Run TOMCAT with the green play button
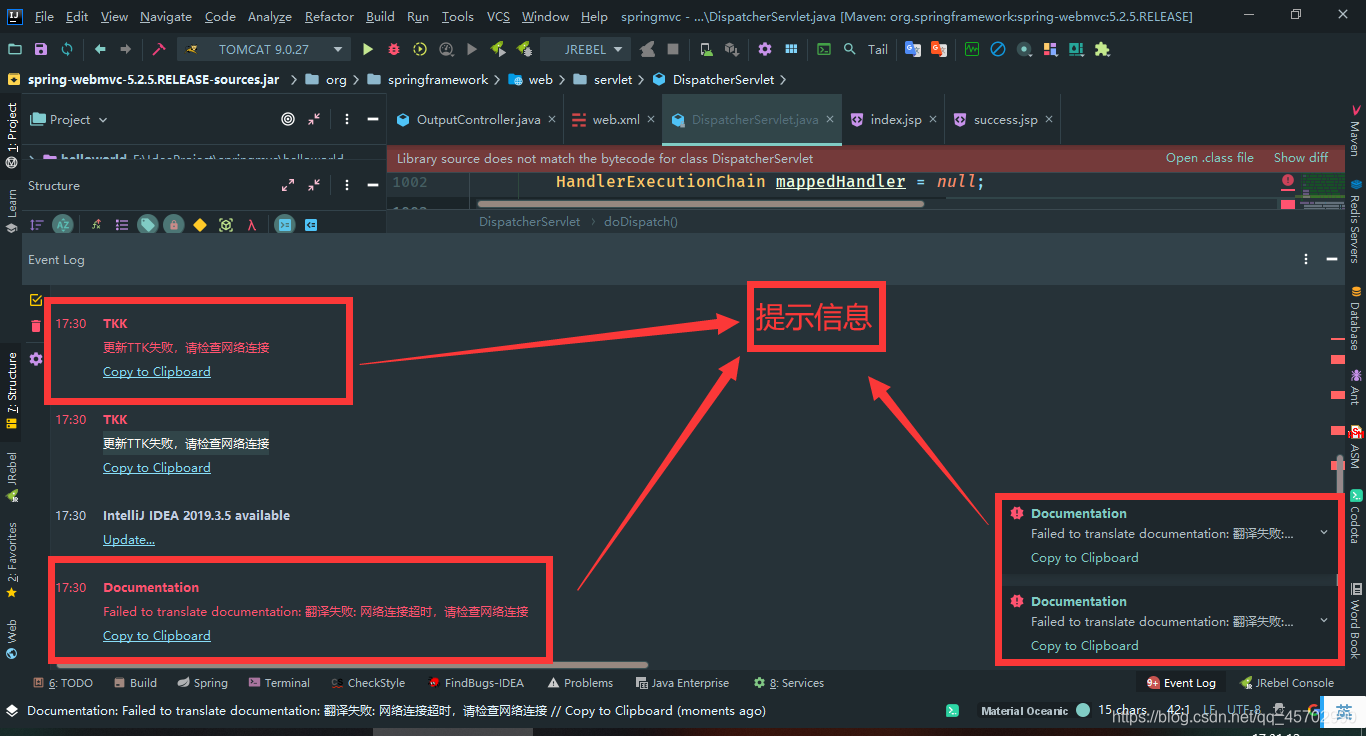The height and width of the screenshot is (736, 1366). click(368, 49)
